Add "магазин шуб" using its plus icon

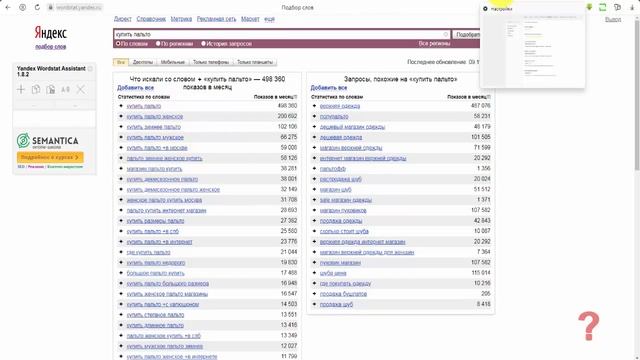coord(314,189)
